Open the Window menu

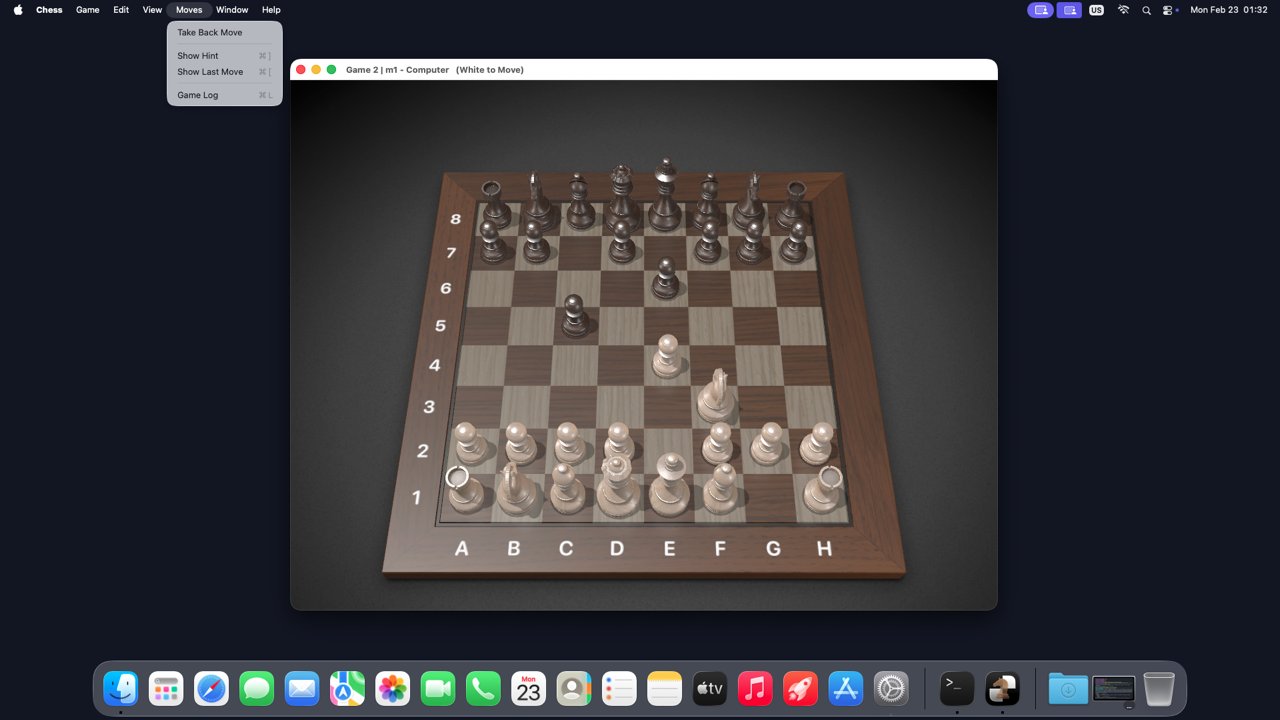(232, 10)
